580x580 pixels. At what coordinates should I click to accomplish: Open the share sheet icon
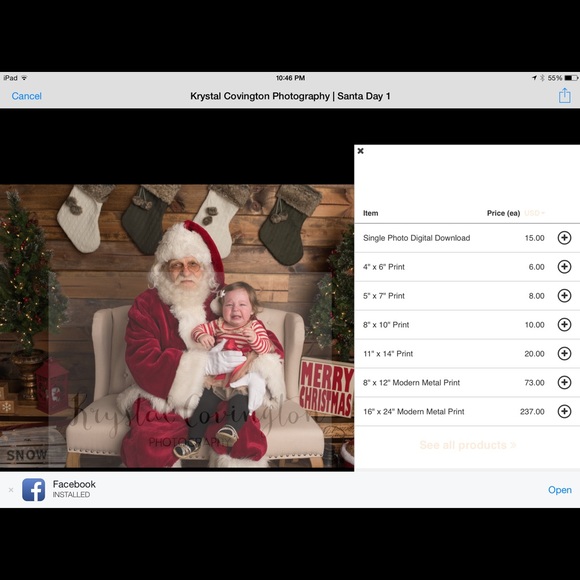click(x=564, y=95)
